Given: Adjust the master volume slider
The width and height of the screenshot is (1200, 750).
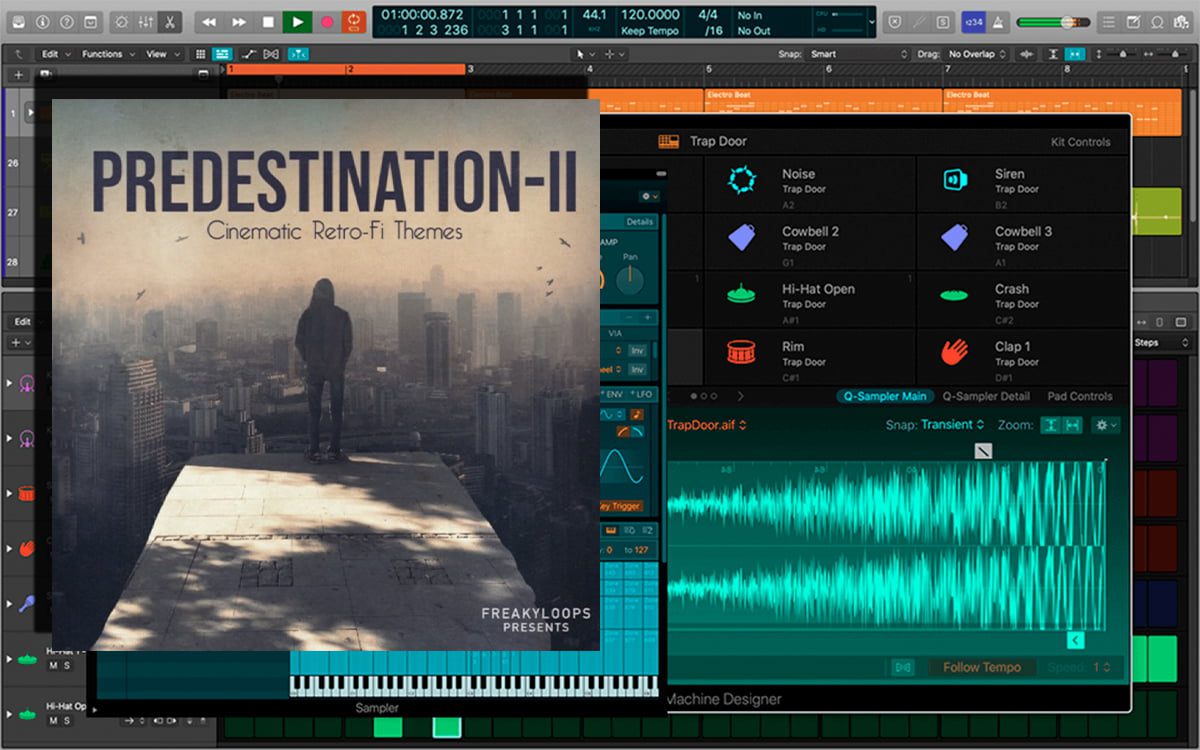Looking at the screenshot, I should click(1053, 21).
